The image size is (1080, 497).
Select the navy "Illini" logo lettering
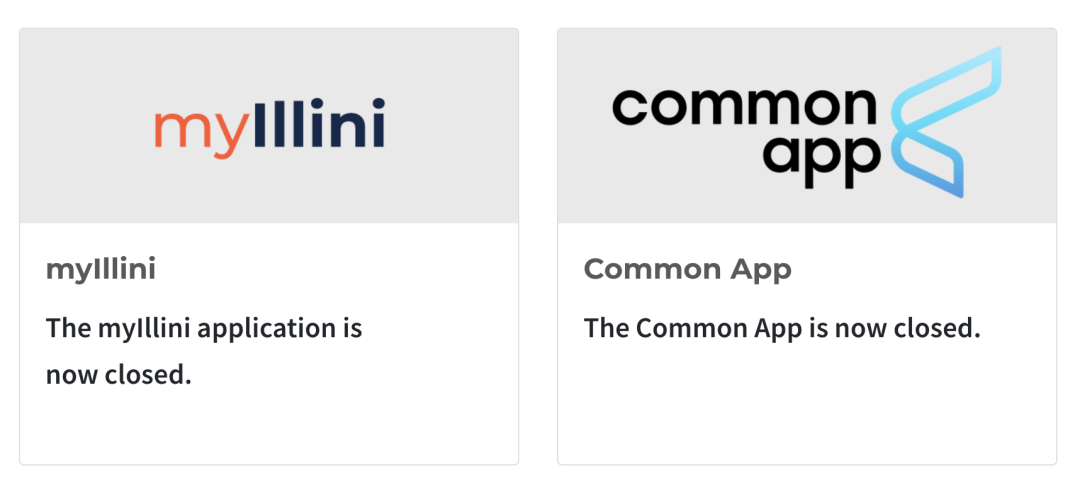(319, 123)
